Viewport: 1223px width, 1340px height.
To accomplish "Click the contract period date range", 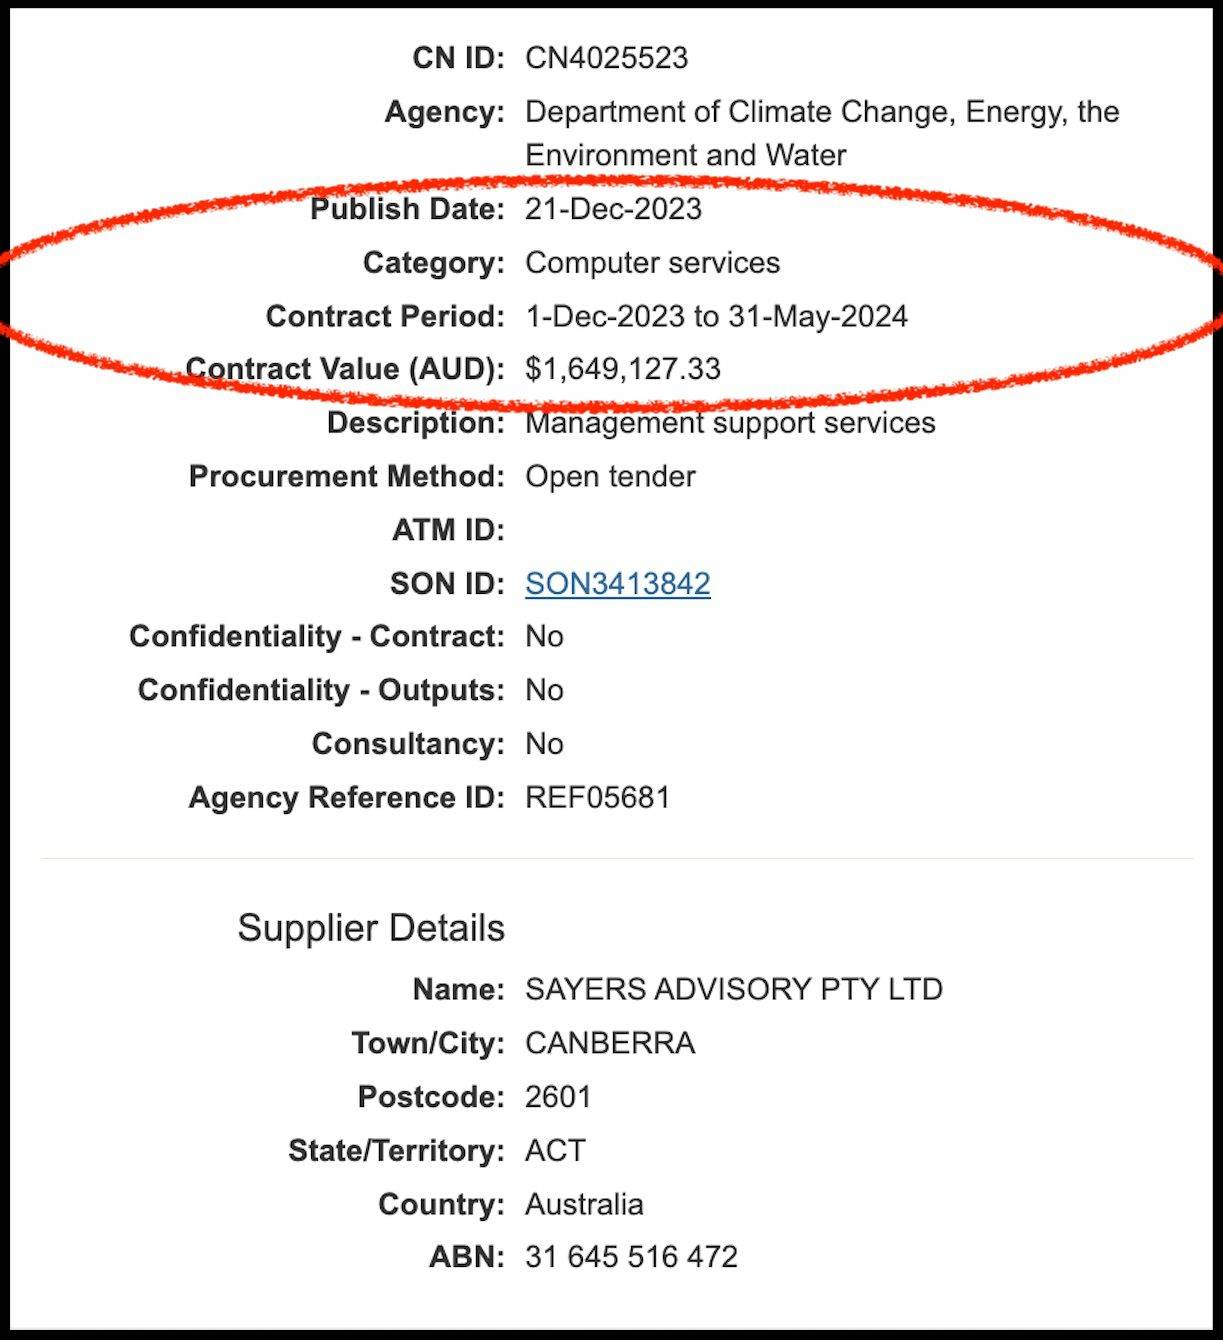I will [x=716, y=317].
